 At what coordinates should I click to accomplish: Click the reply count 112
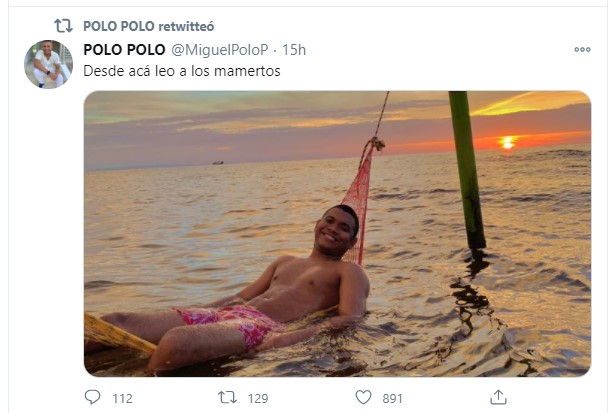(x=122, y=398)
